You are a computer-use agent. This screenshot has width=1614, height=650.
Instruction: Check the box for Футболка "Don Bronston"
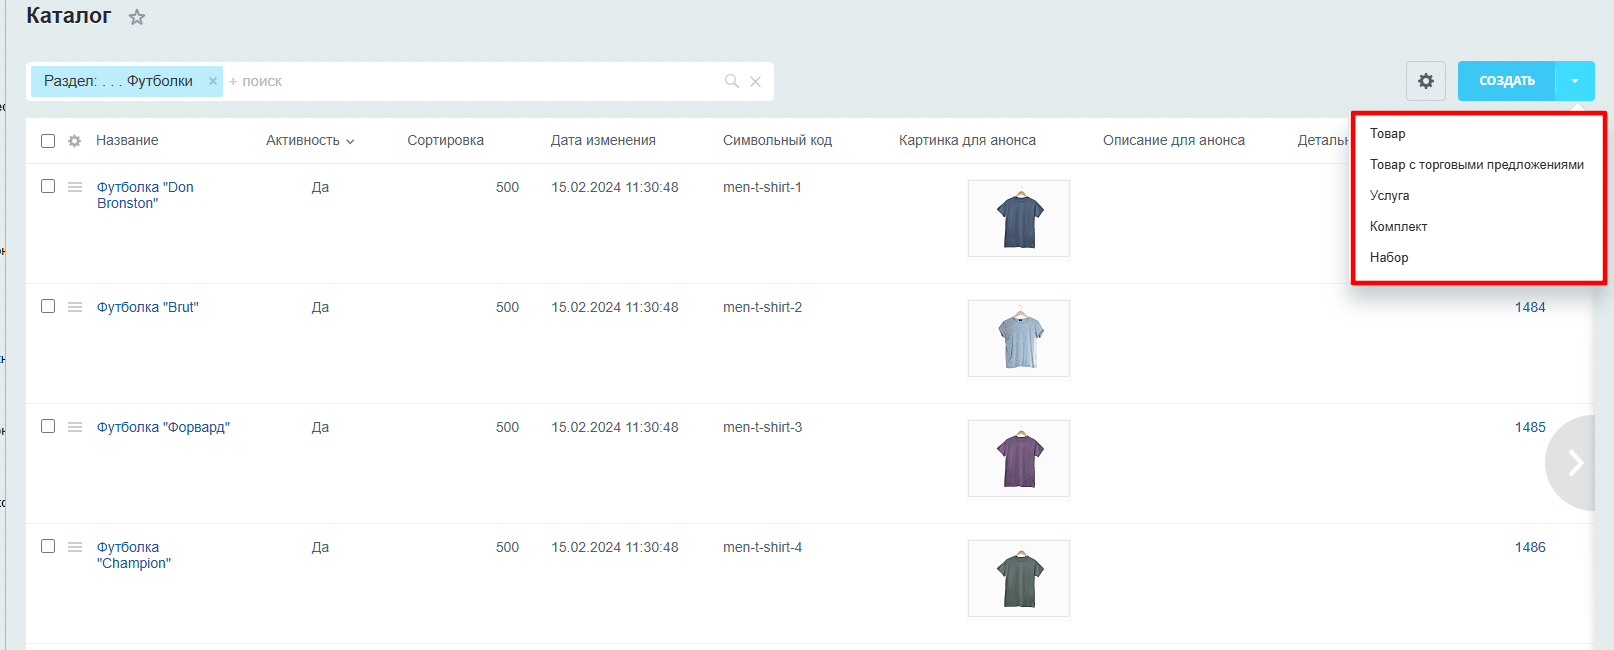click(x=48, y=186)
